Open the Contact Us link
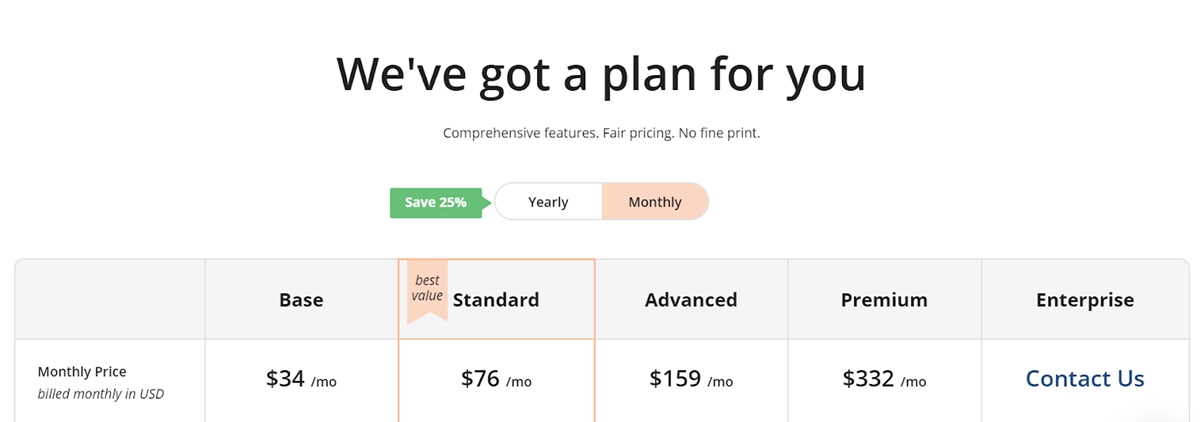The image size is (1200, 422). click(1085, 379)
